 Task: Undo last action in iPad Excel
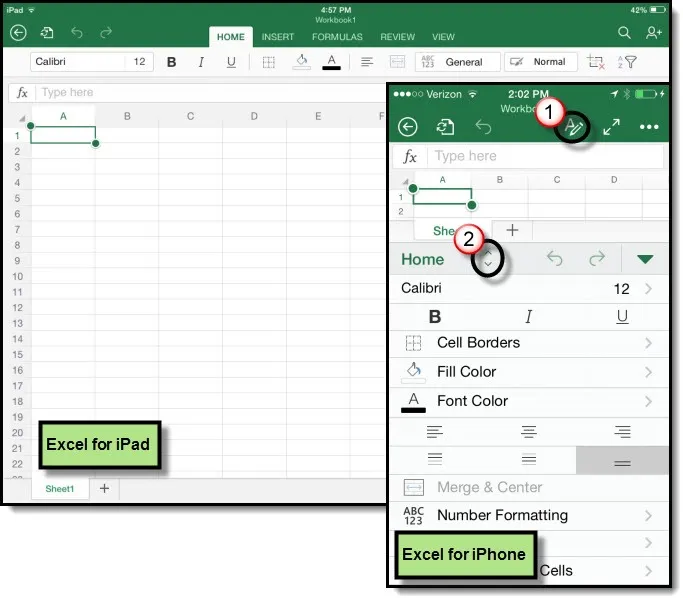(x=77, y=33)
